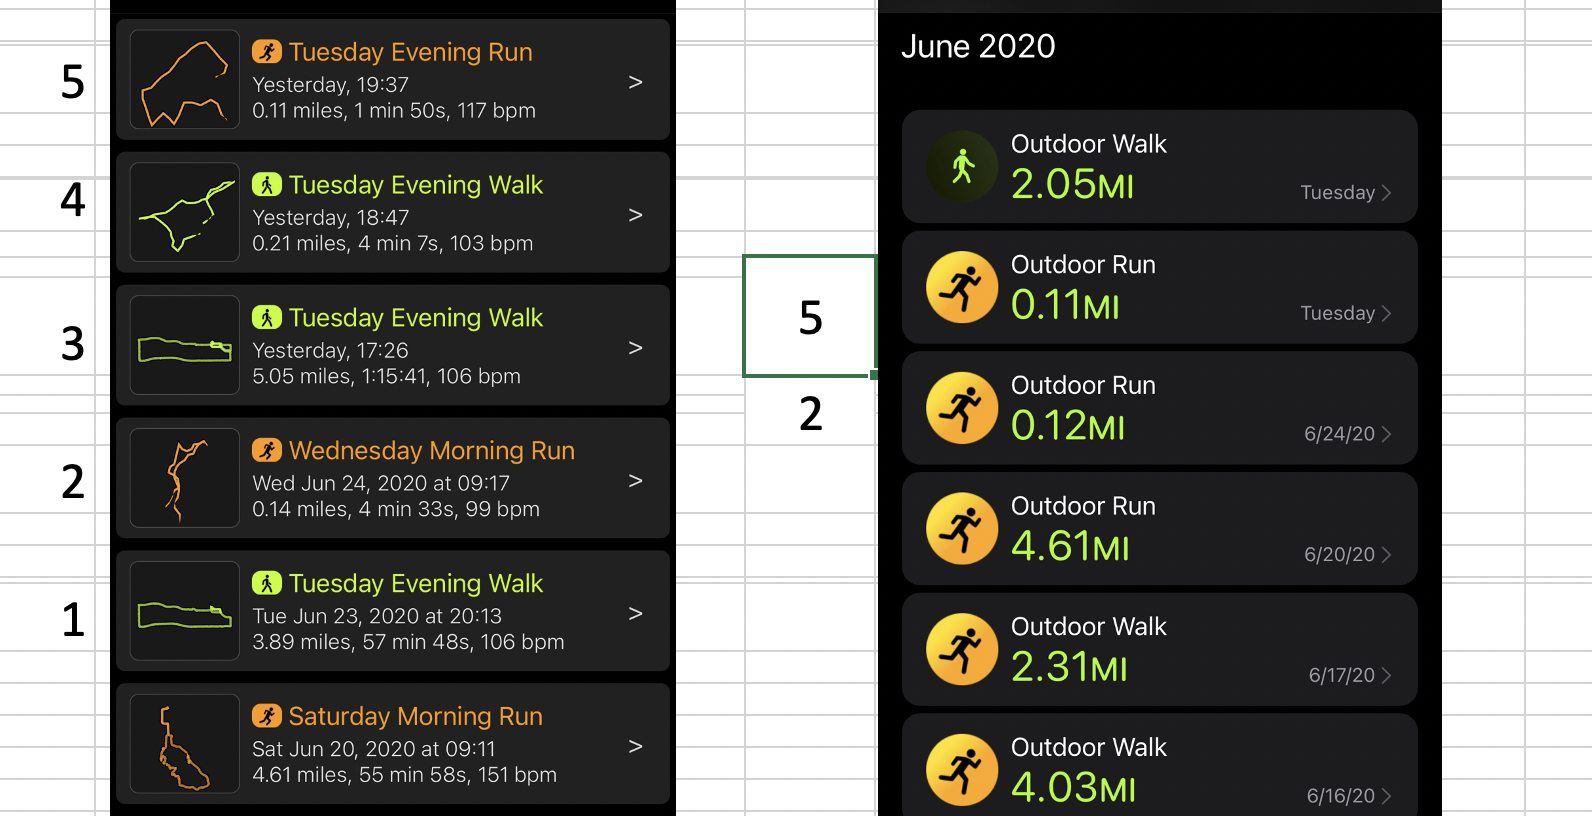Viewport: 1592px width, 816px height.
Task: Open the route map thumbnail for Tuesday Evening Run
Action: click(x=185, y=80)
